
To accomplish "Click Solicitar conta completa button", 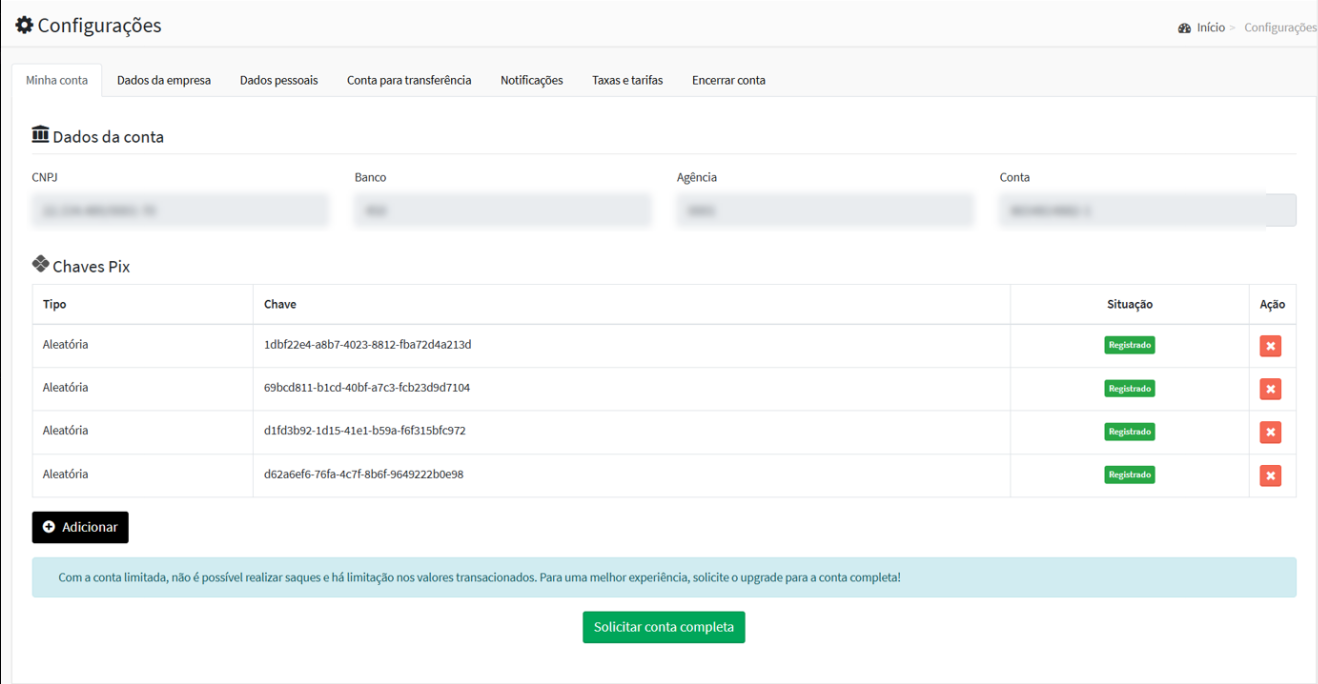I will tap(664, 627).
